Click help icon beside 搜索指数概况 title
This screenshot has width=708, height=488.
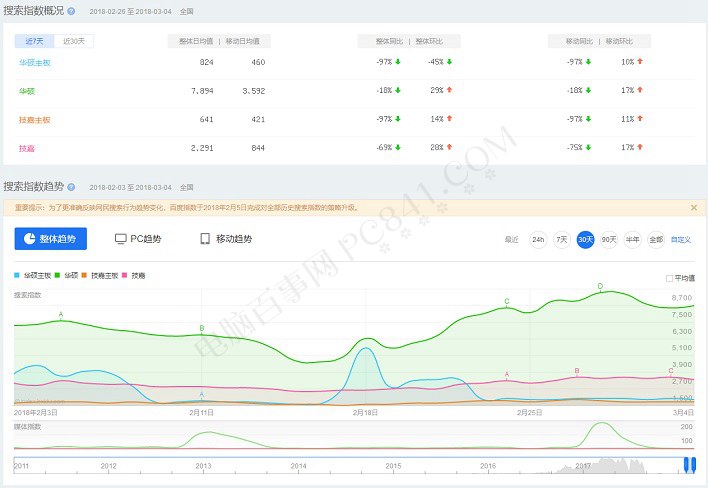[x=71, y=11]
